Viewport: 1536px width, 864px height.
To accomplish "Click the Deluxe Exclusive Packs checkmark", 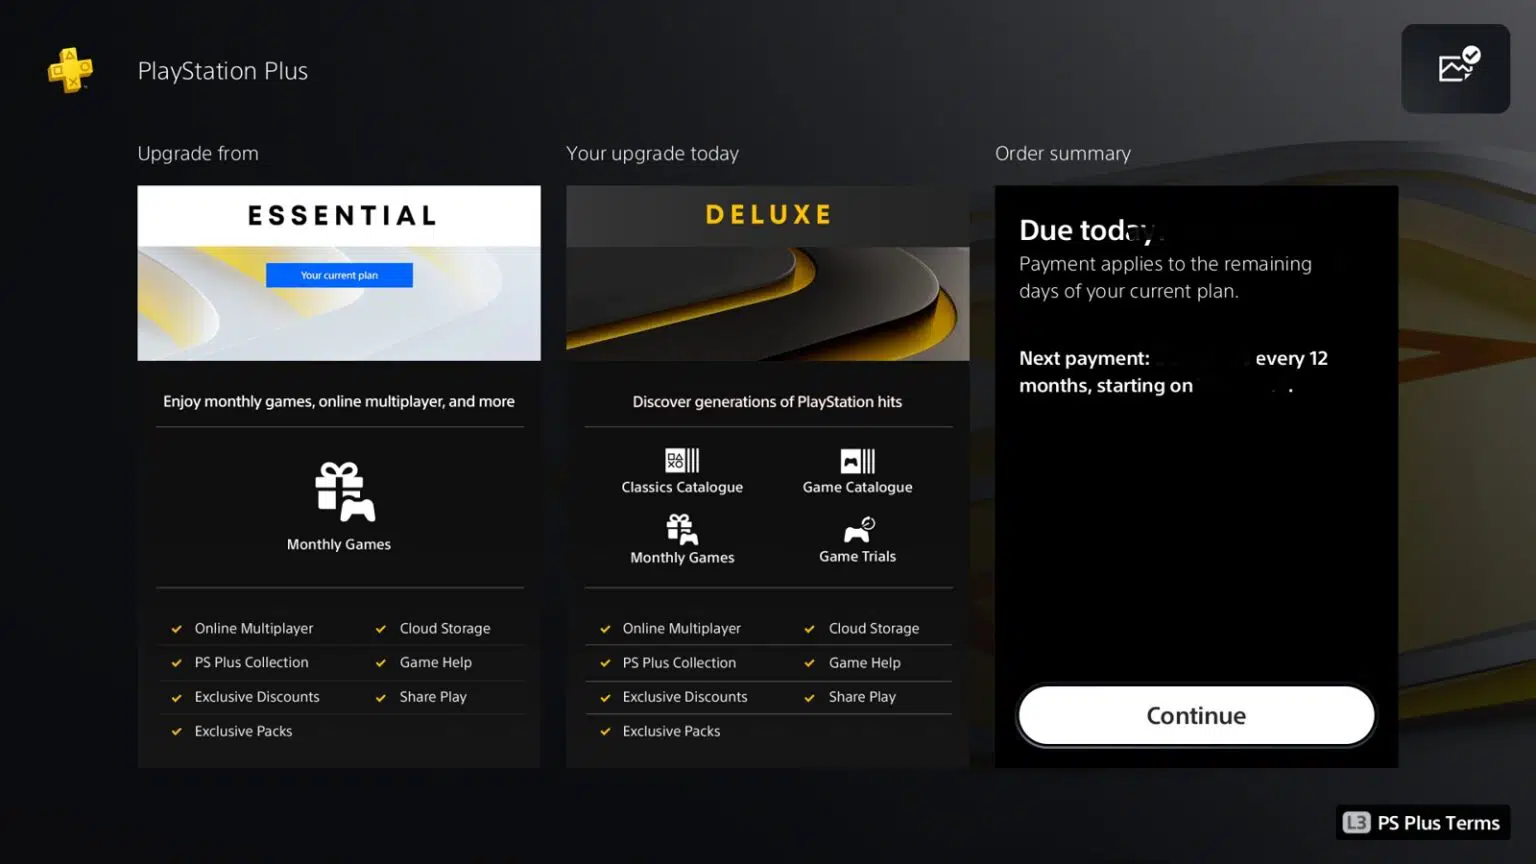I will [x=605, y=732].
